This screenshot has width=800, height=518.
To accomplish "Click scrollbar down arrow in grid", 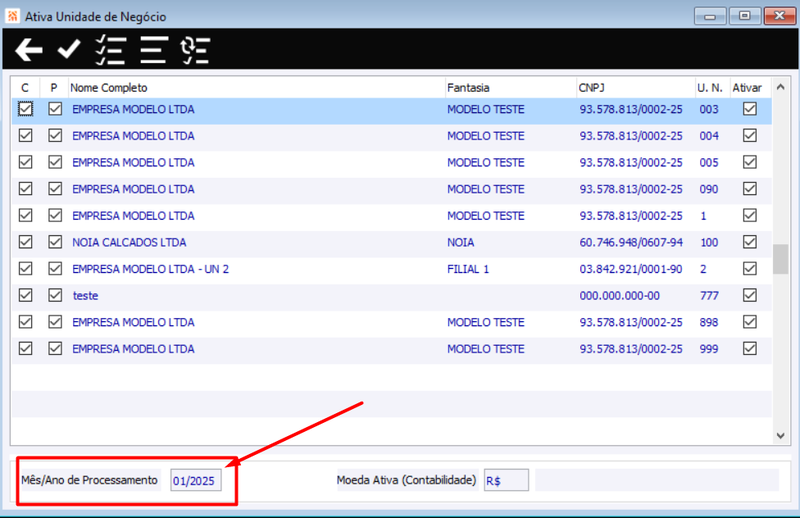I will (781, 435).
